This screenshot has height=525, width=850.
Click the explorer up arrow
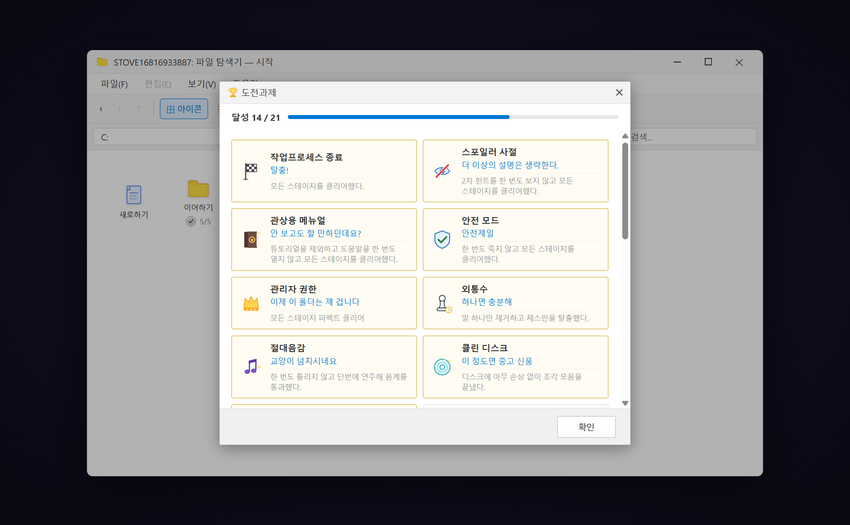(139, 109)
